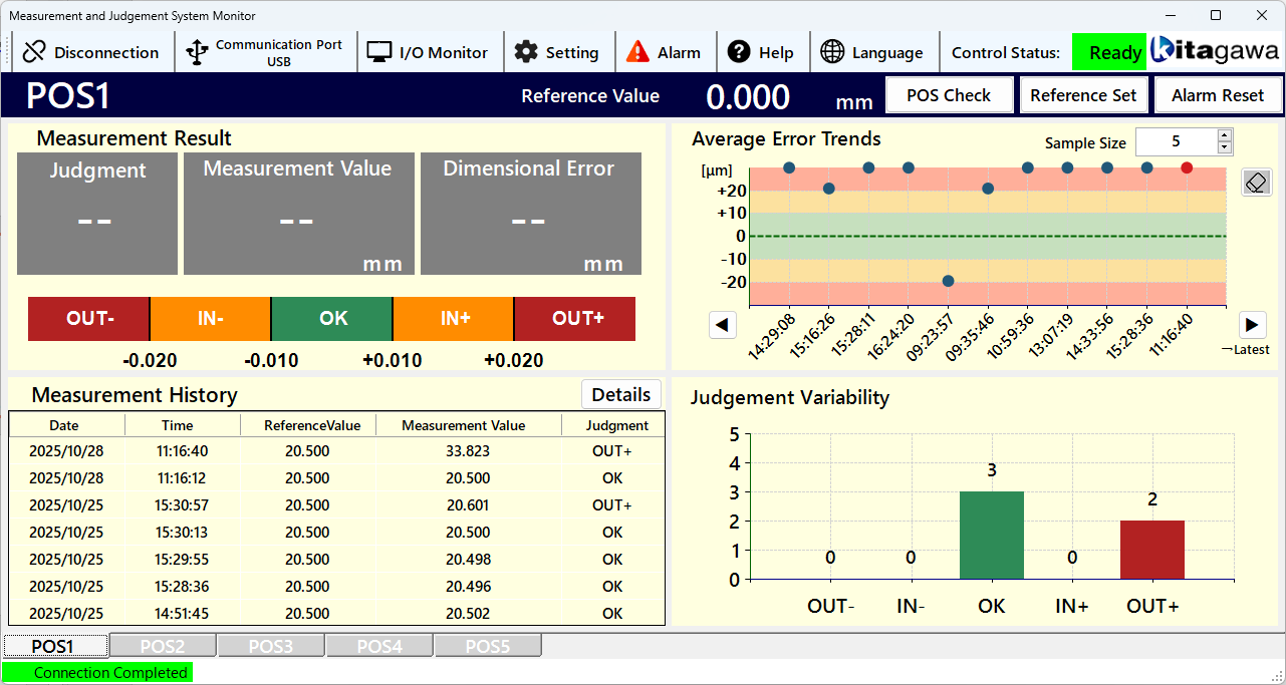
Task: Click the Disconnection icon button
Action: (x=91, y=52)
